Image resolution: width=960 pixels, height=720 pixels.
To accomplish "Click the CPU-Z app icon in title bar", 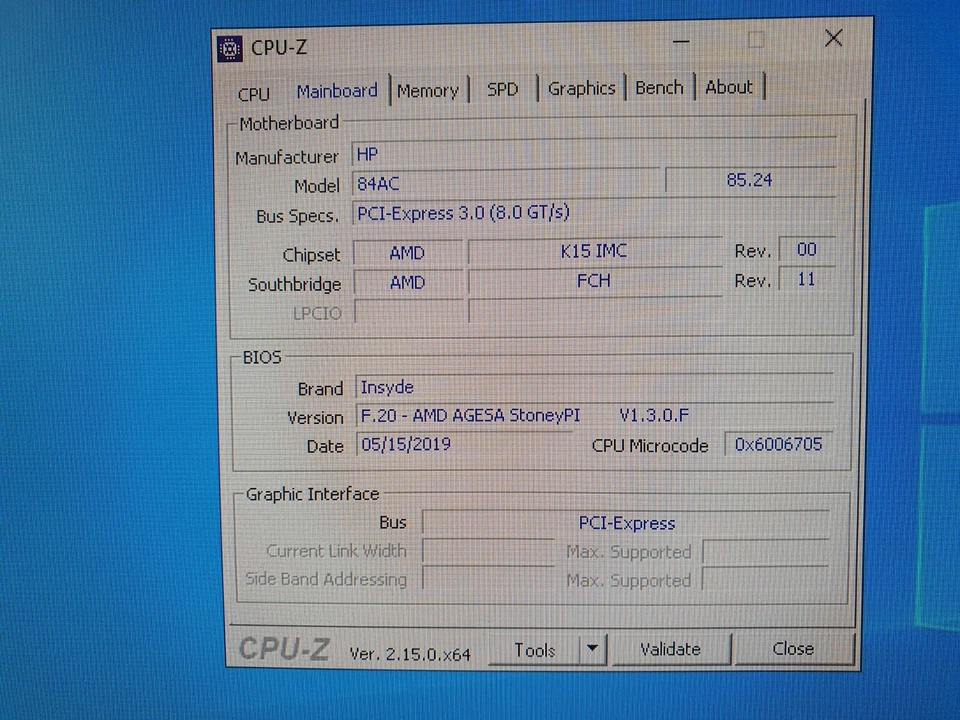I will click(x=230, y=48).
